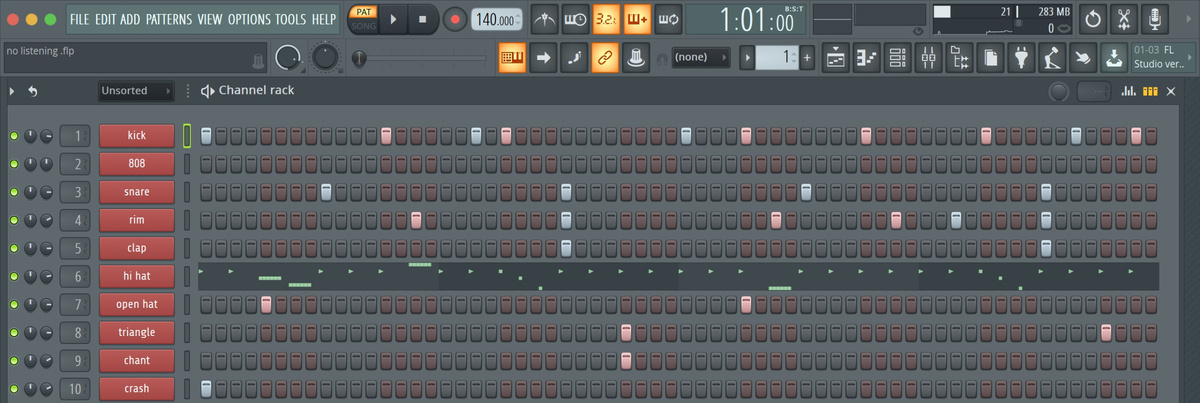This screenshot has width=1200, height=403.
Task: Click the hat-shaped icon in the toolbar
Action: tap(636, 58)
